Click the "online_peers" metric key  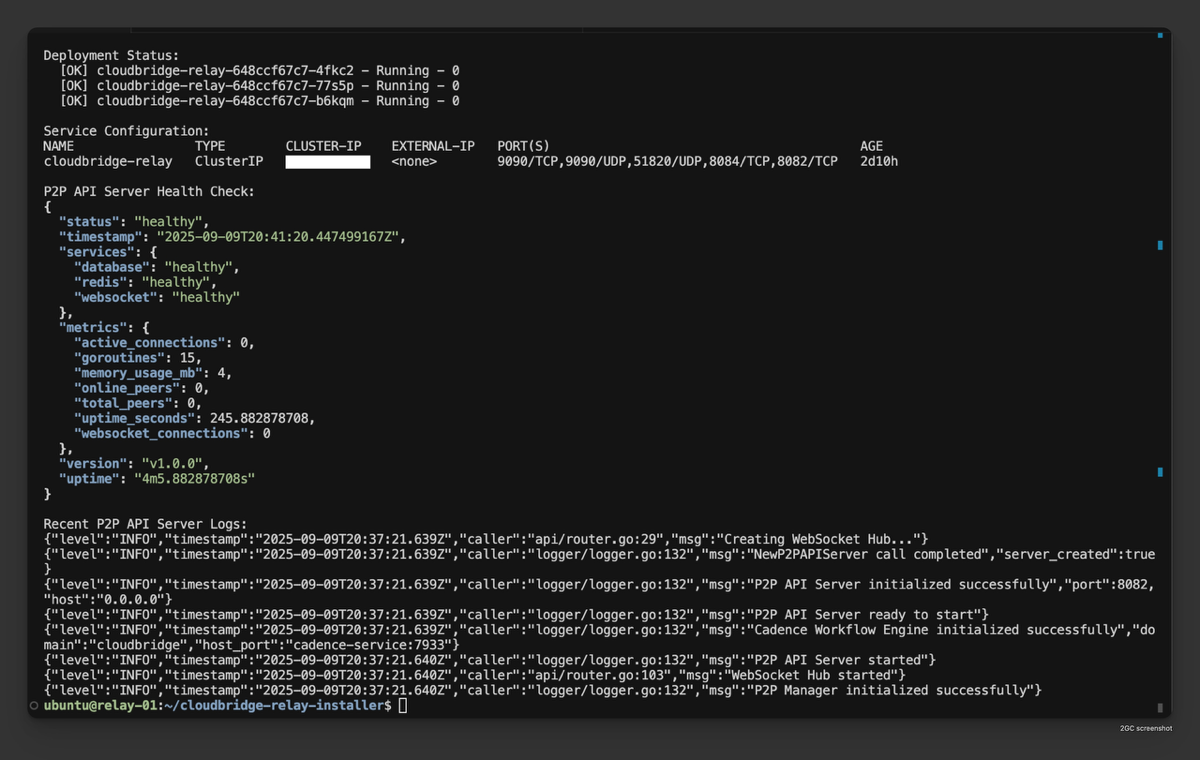[126, 388]
